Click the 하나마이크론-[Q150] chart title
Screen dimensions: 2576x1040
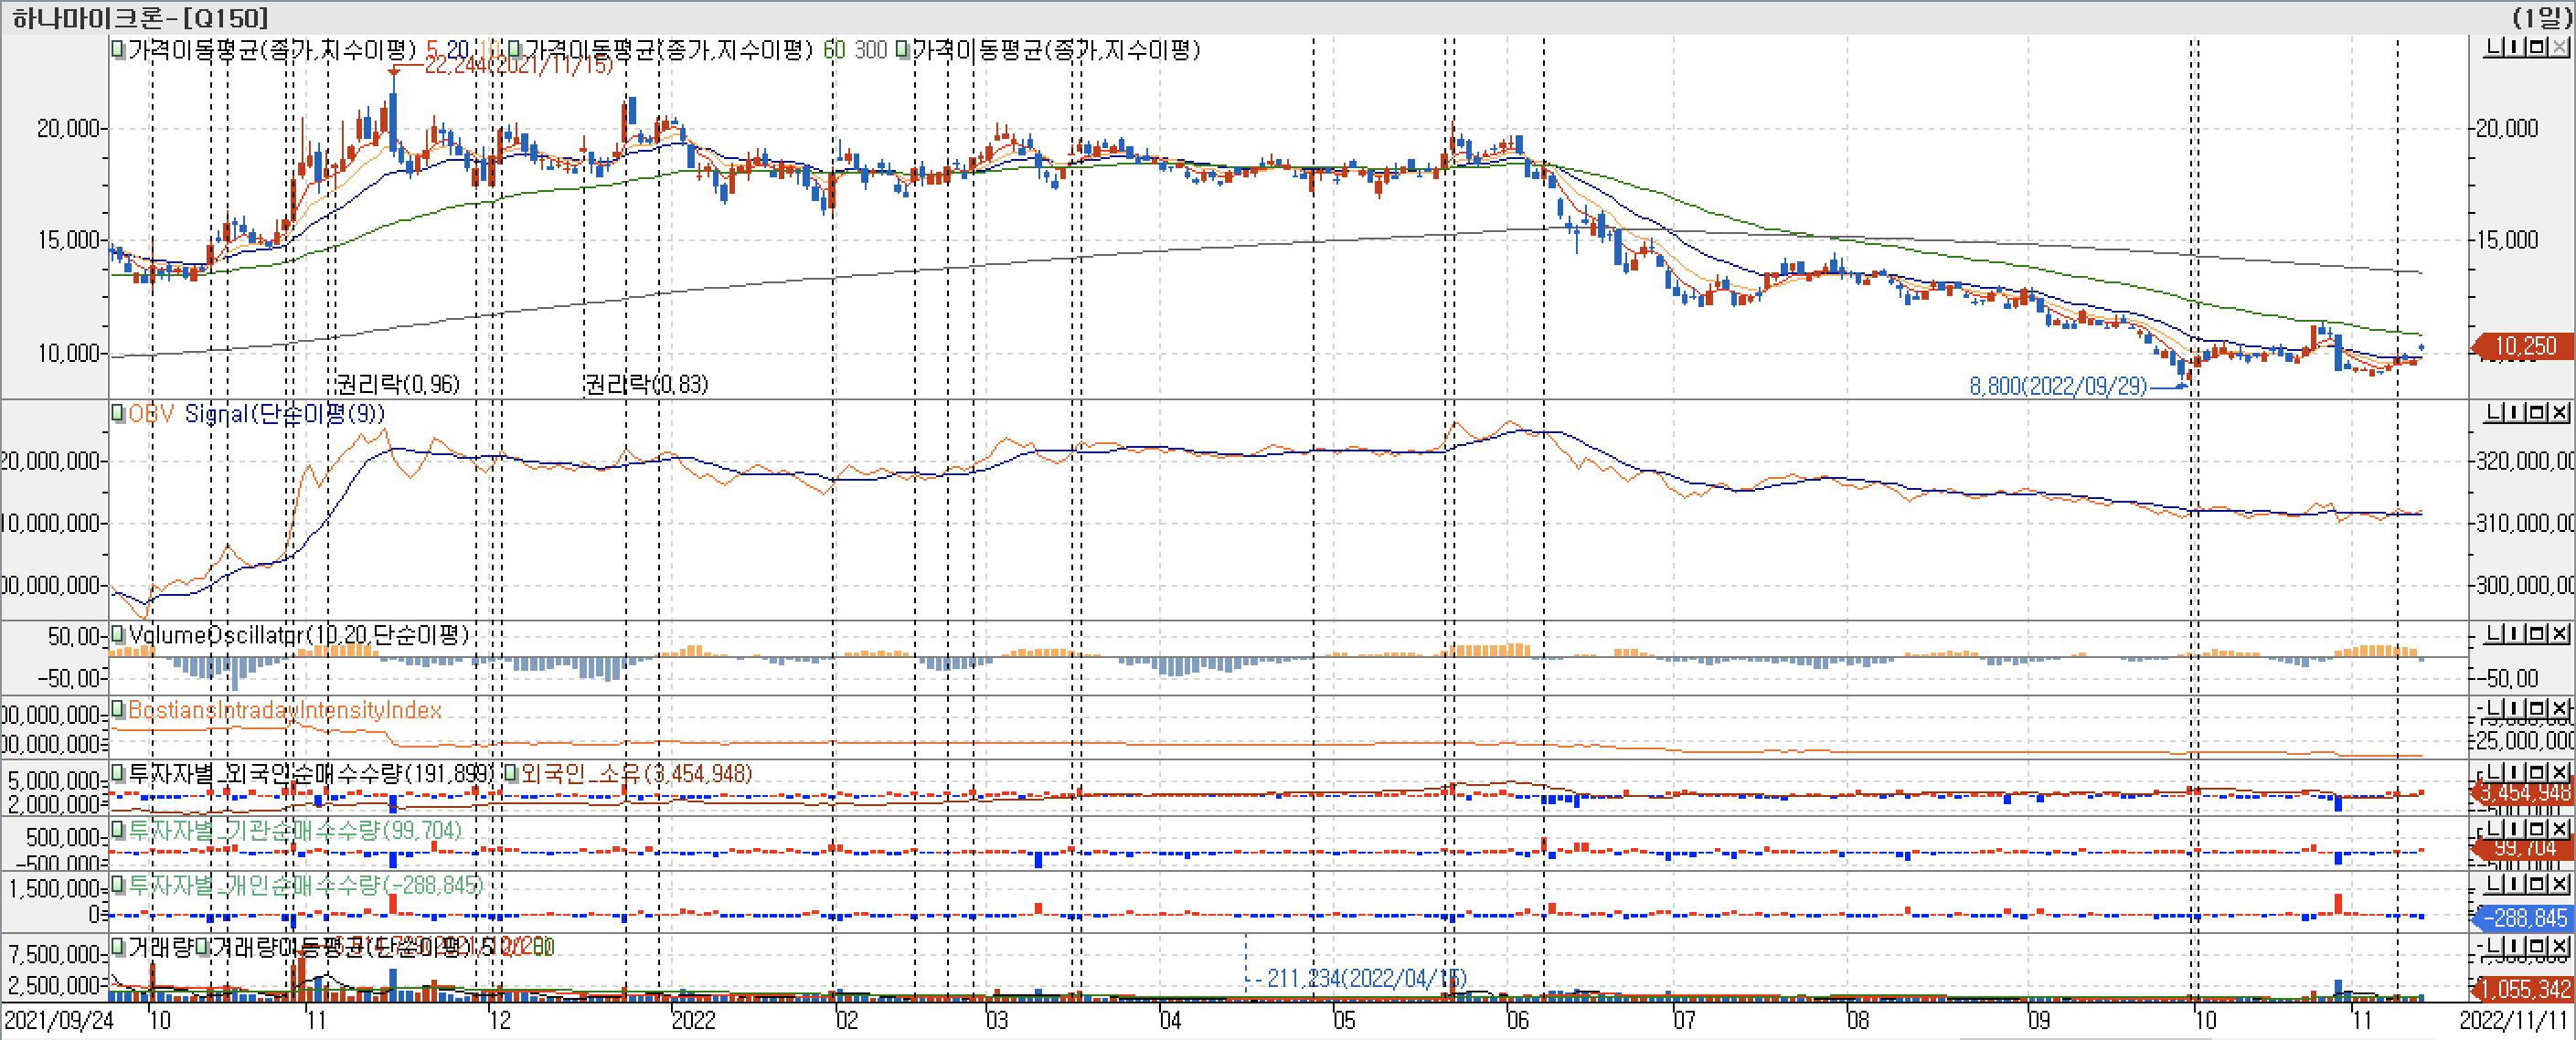(x=139, y=17)
